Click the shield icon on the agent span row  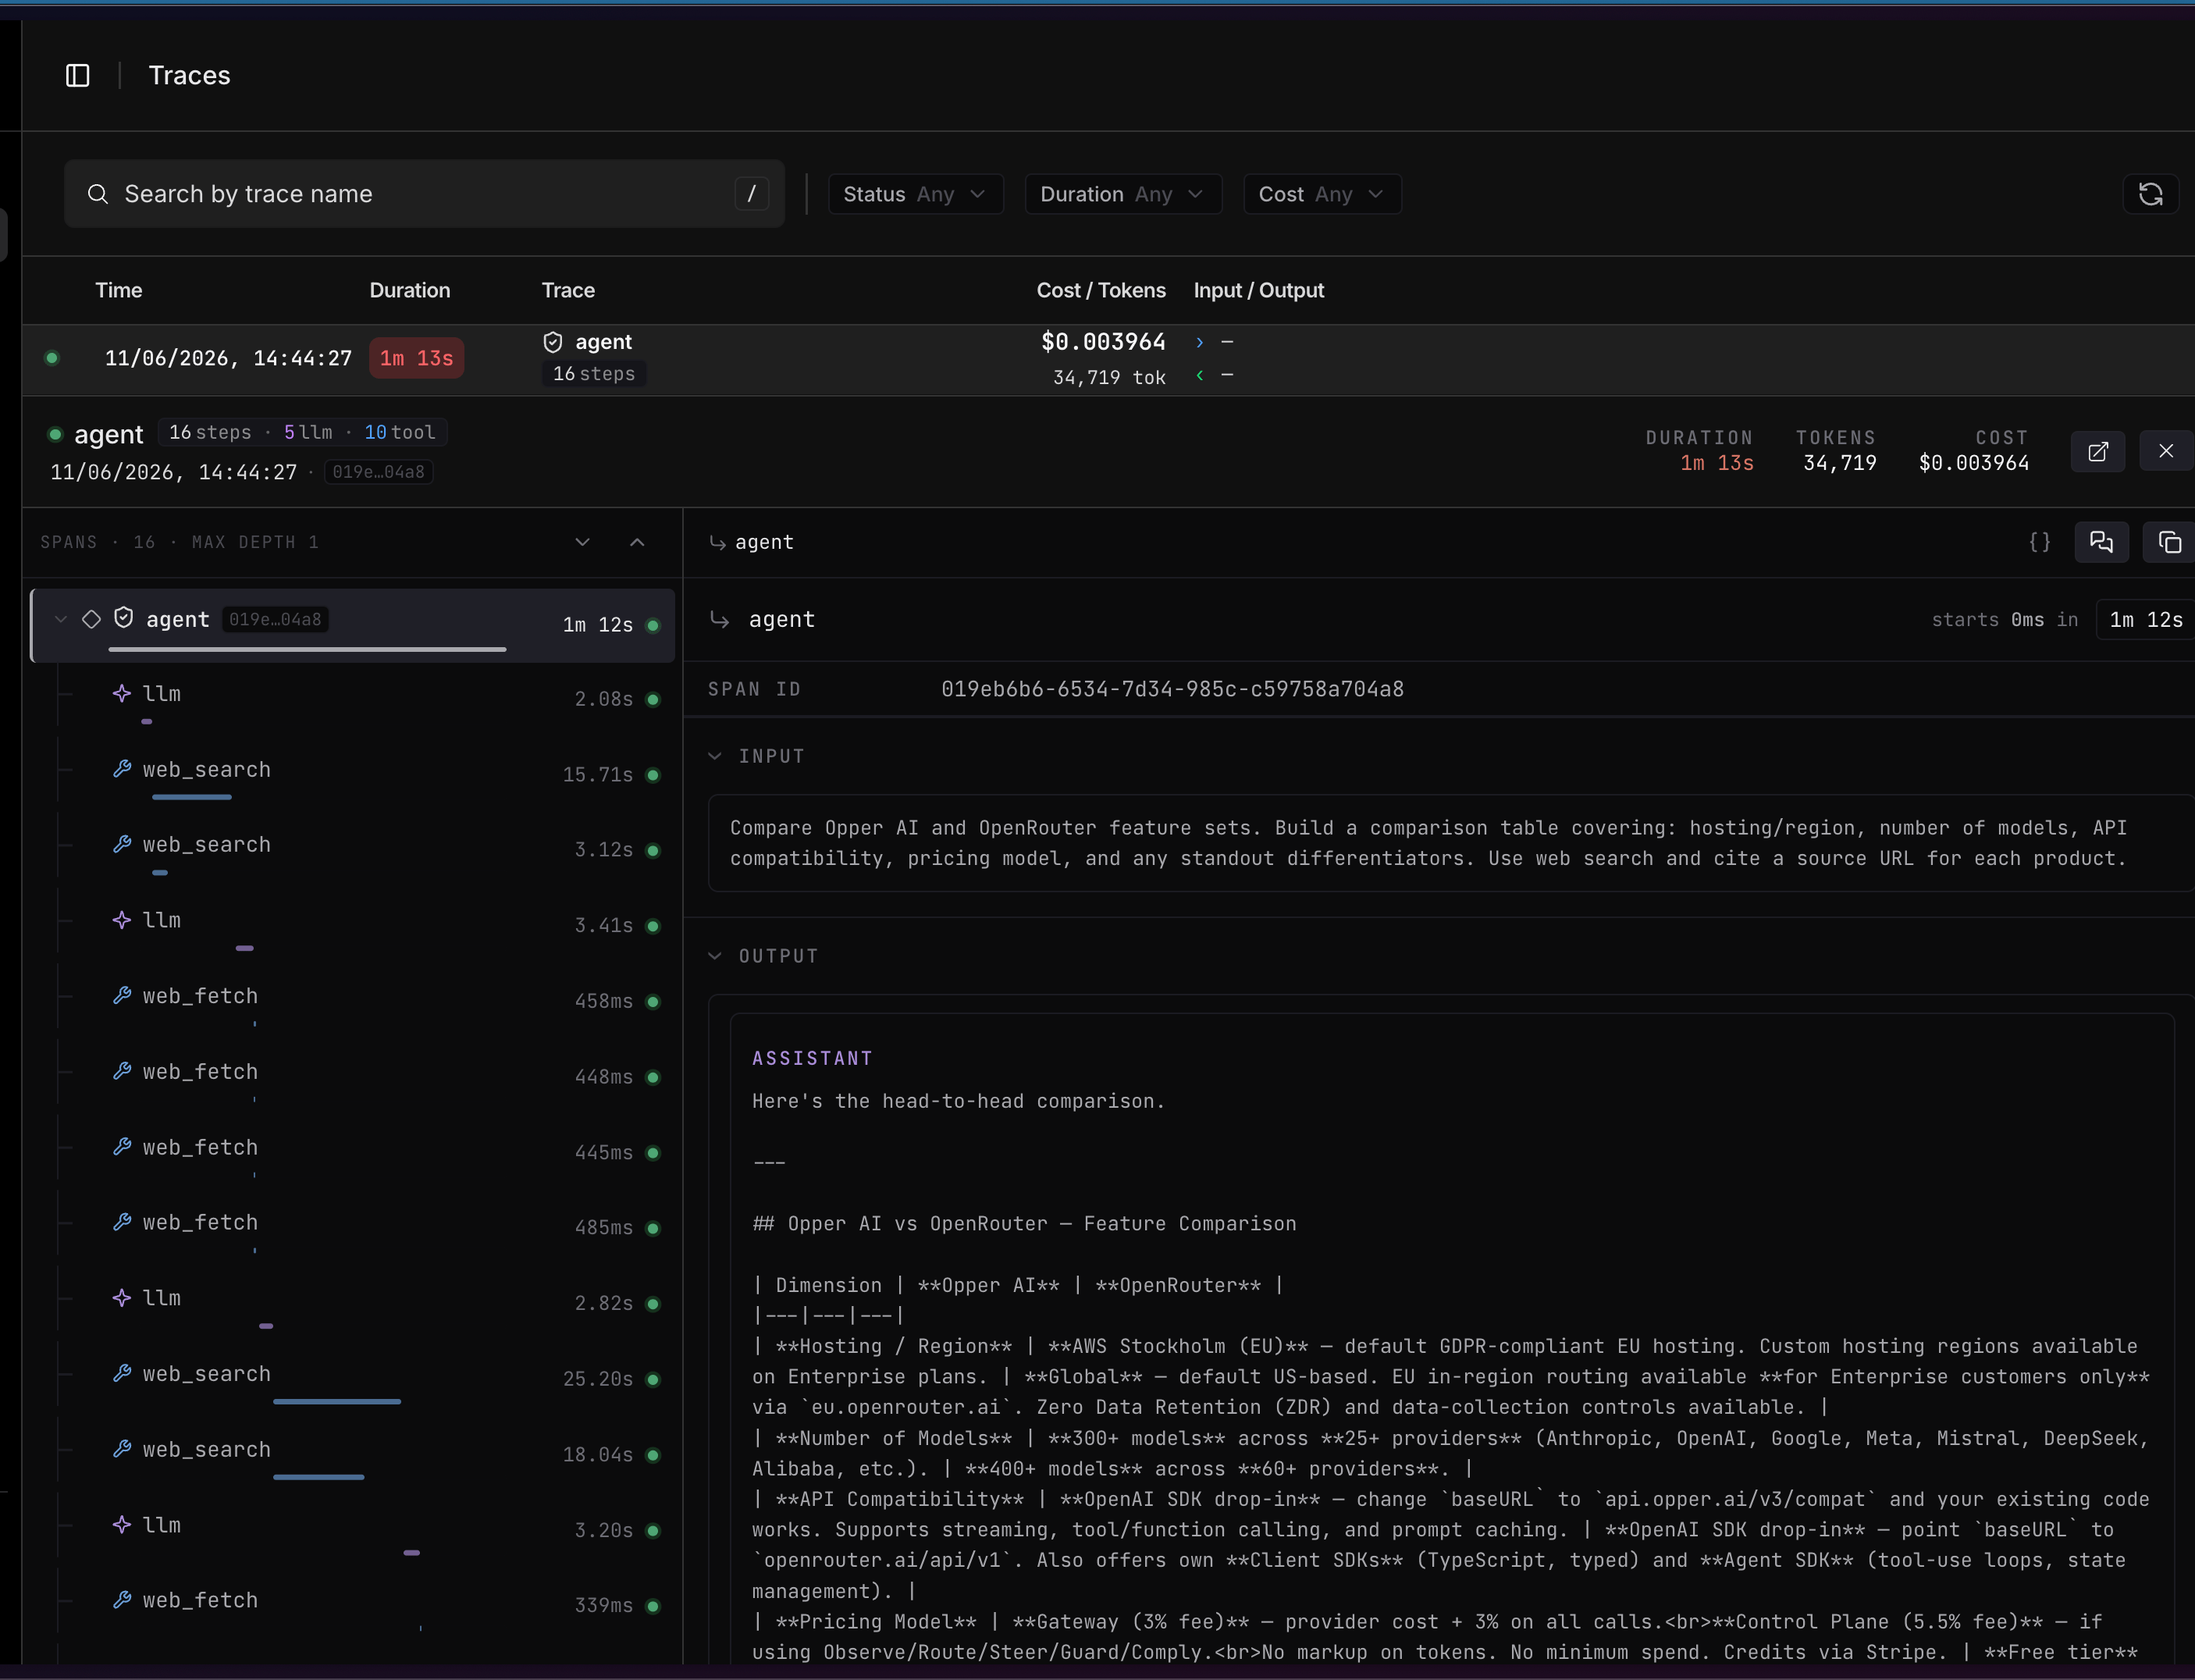[123, 618]
